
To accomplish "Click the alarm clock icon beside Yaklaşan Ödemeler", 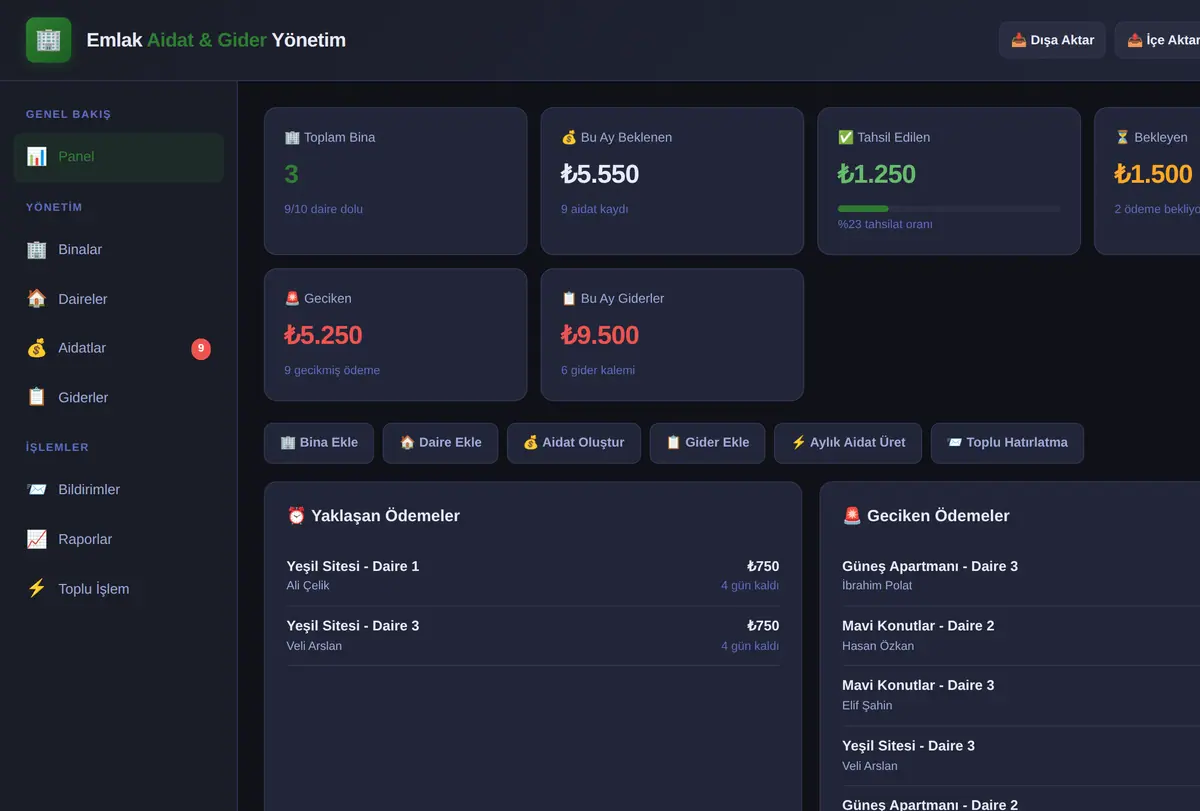I will pos(296,516).
